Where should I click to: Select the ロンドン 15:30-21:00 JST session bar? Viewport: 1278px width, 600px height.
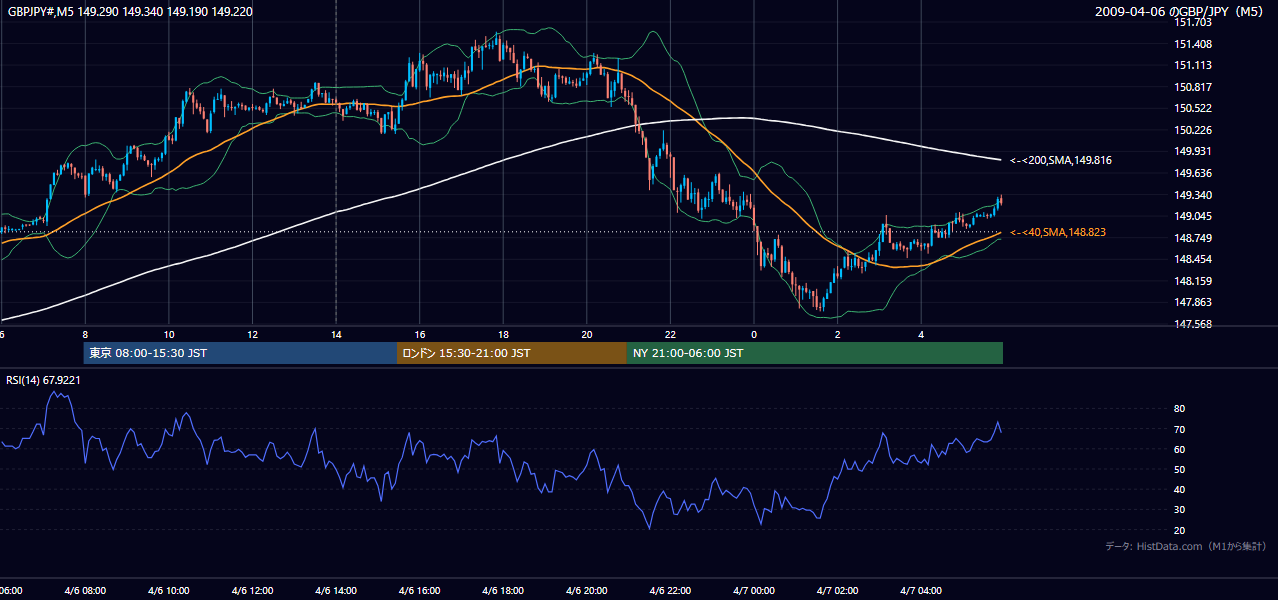pos(512,353)
